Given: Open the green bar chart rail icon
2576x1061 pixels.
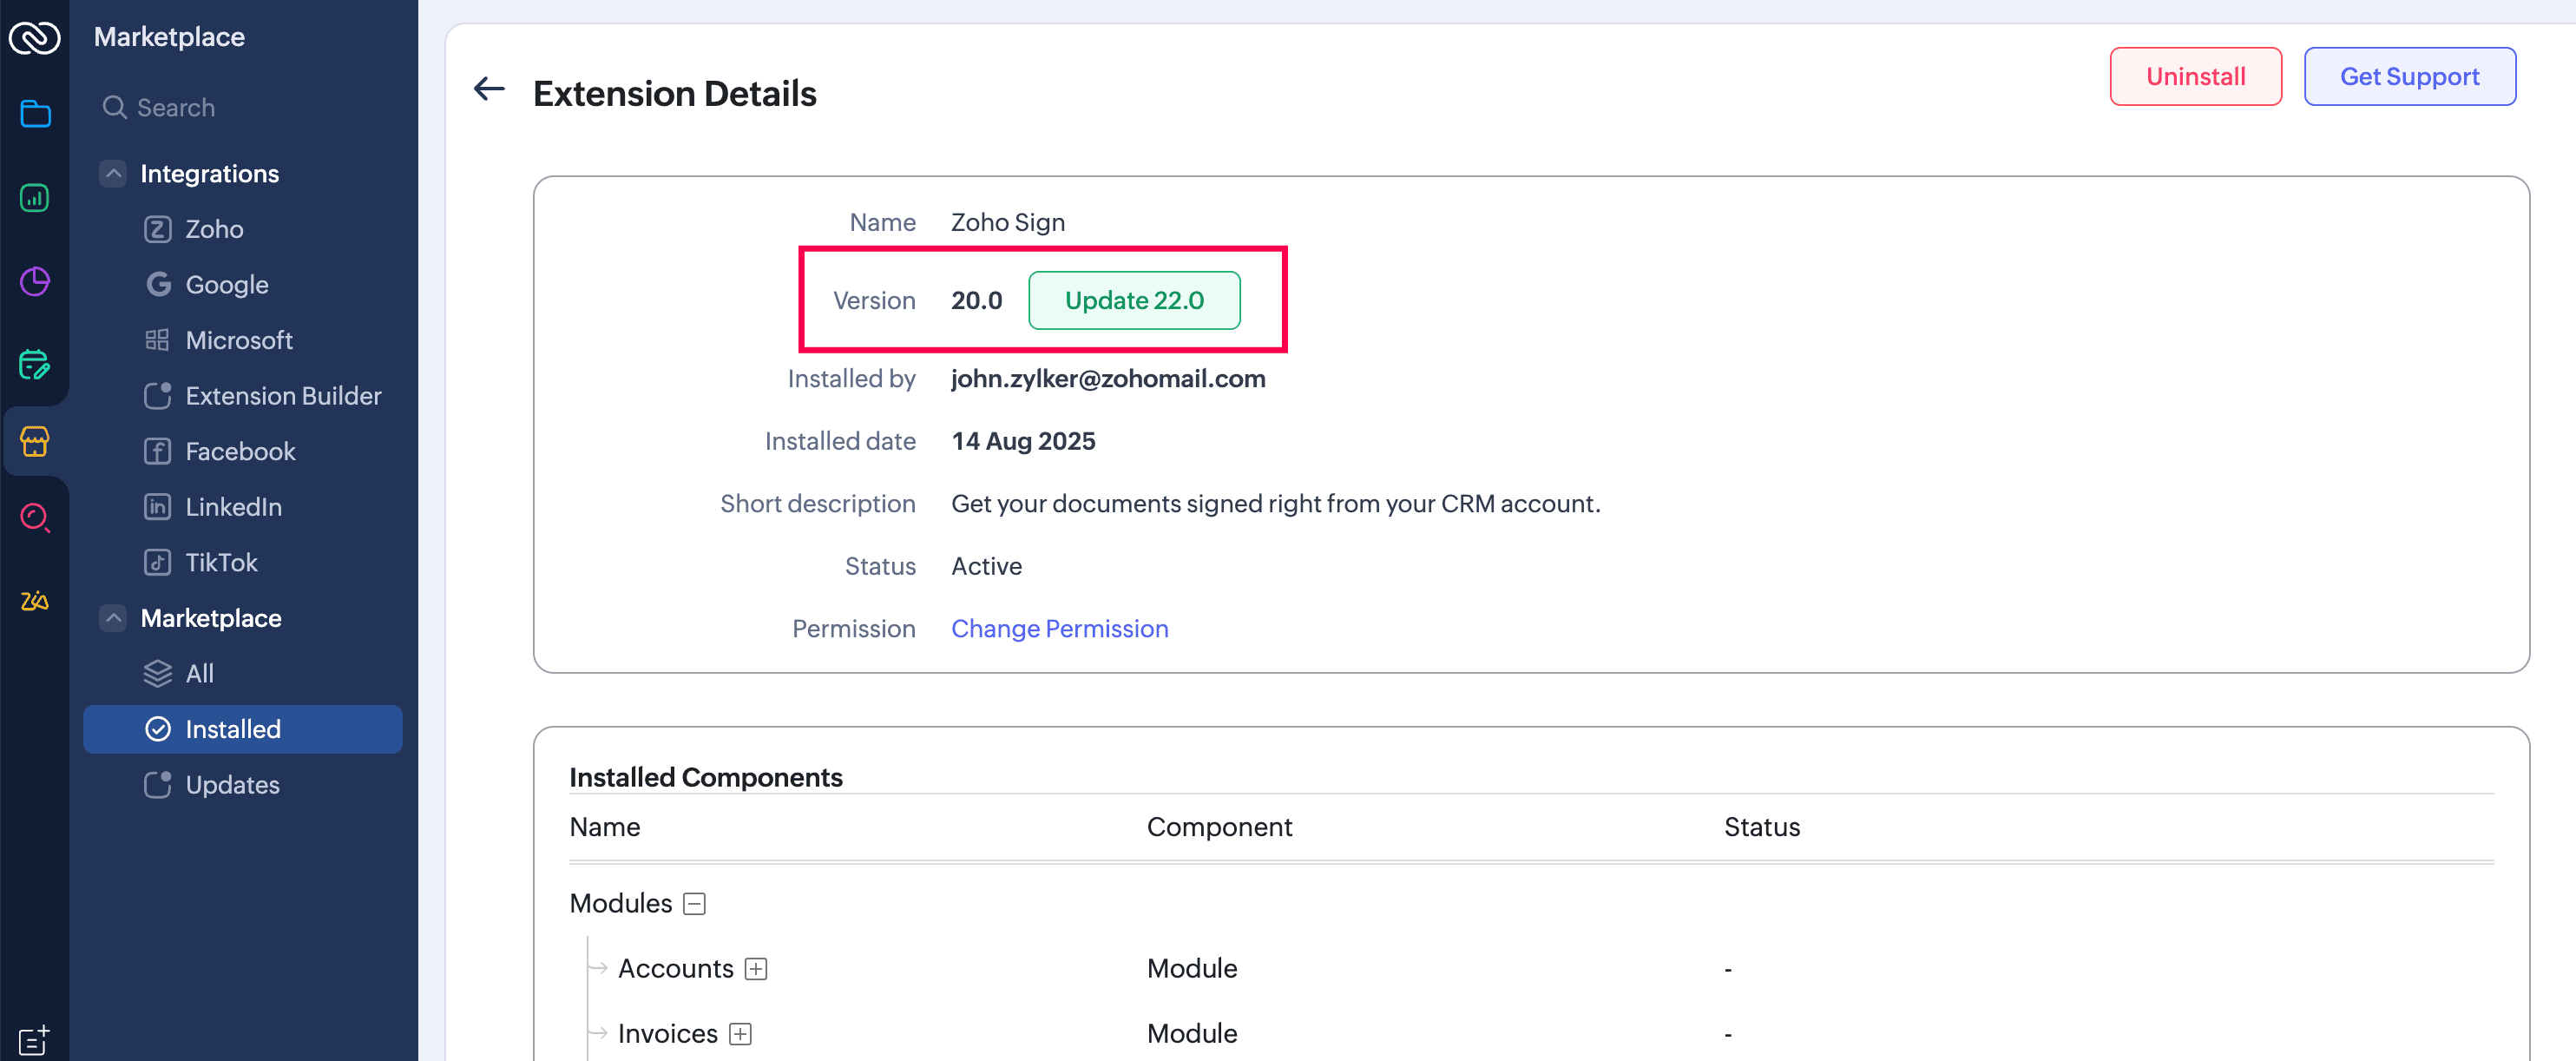Looking at the screenshot, I should click(35, 198).
